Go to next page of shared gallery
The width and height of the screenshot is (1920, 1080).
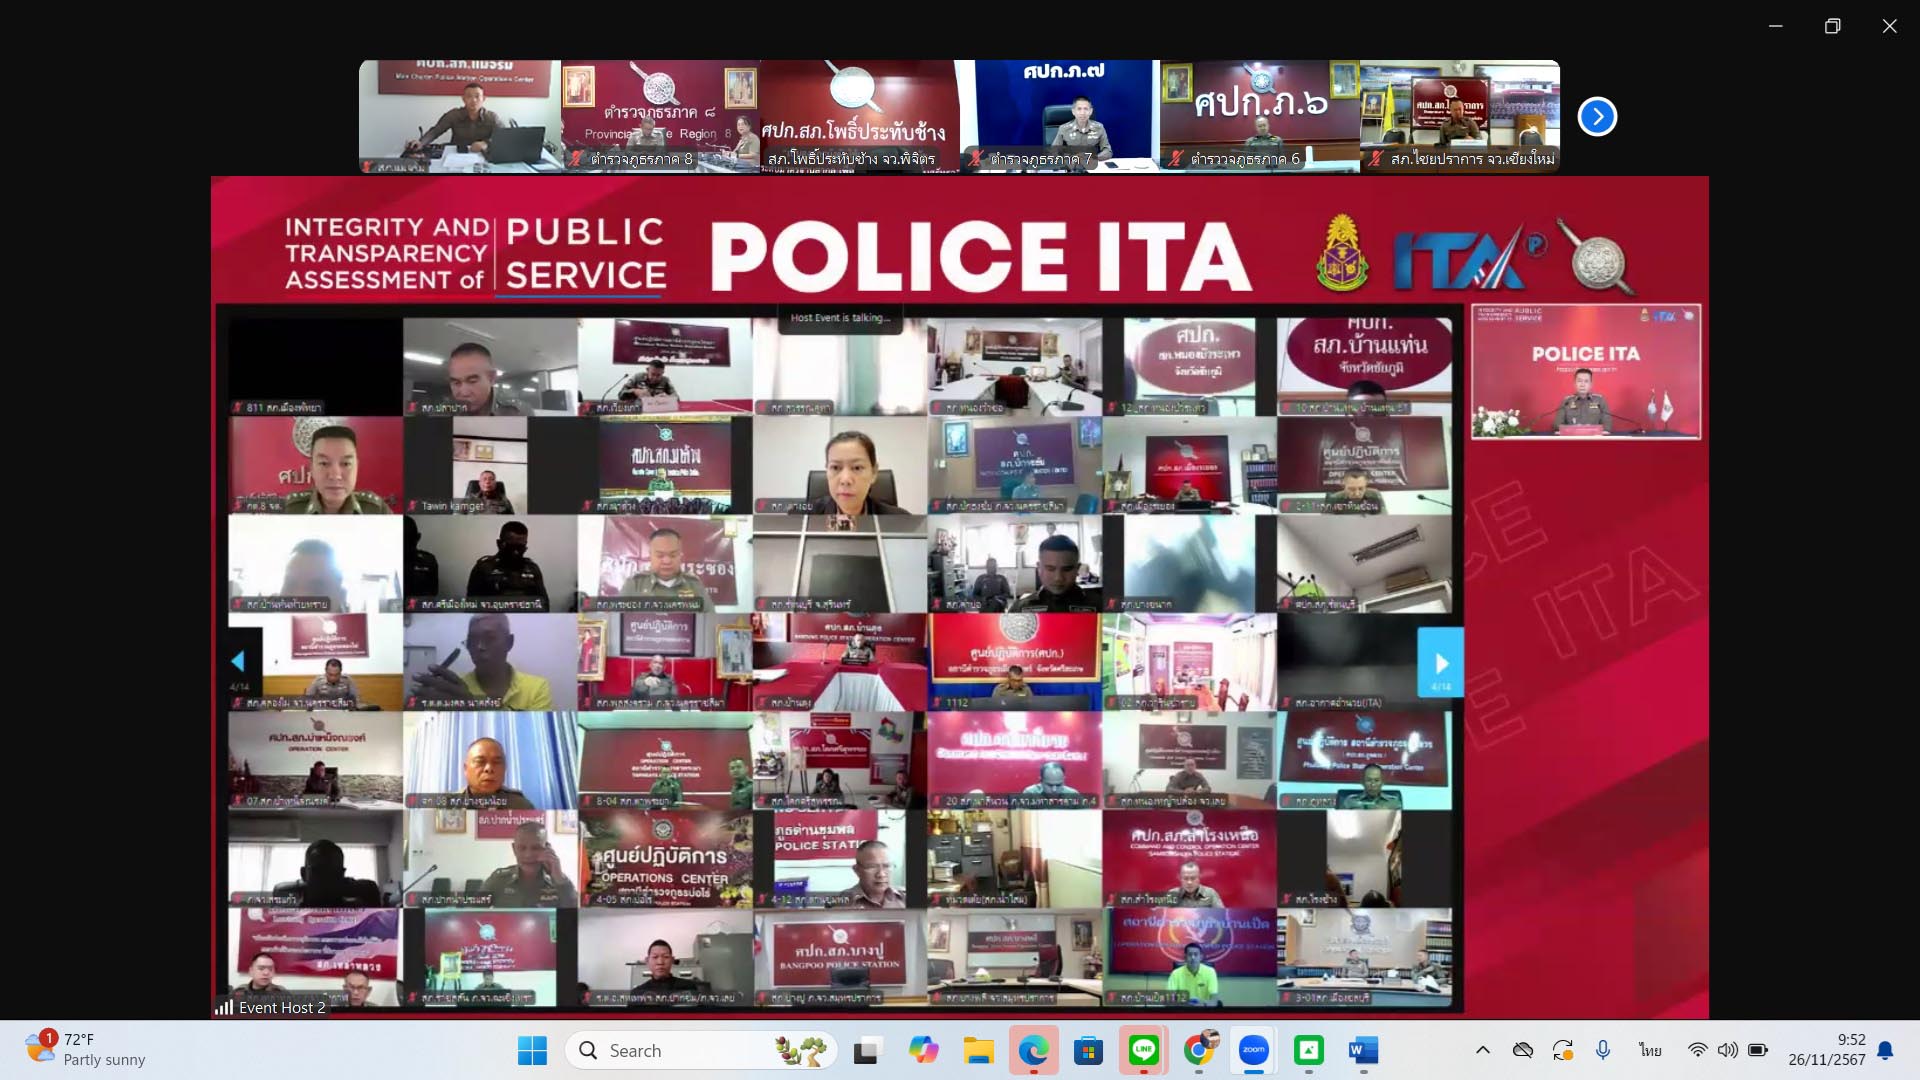point(1441,663)
